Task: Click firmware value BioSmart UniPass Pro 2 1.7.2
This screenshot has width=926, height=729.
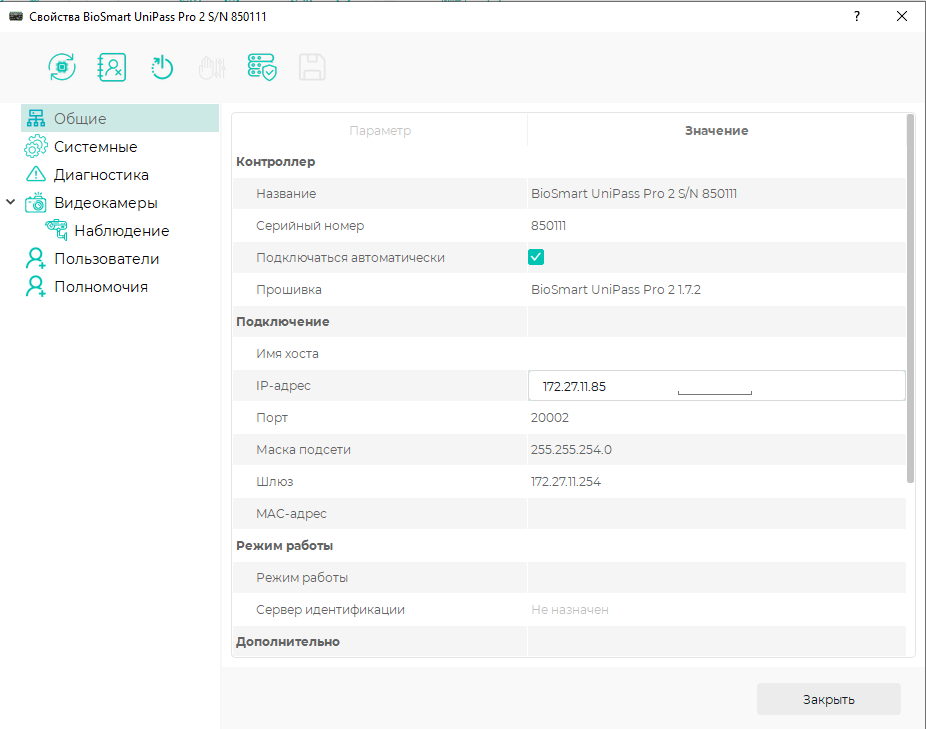Action: (x=616, y=289)
